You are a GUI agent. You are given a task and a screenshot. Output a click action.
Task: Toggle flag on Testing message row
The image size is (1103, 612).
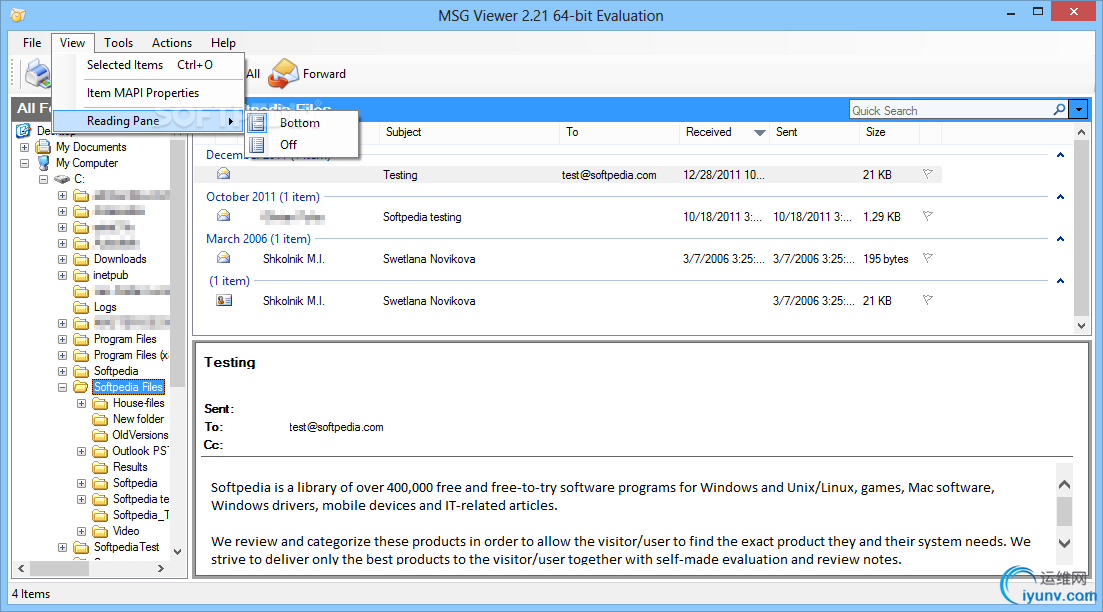click(928, 174)
